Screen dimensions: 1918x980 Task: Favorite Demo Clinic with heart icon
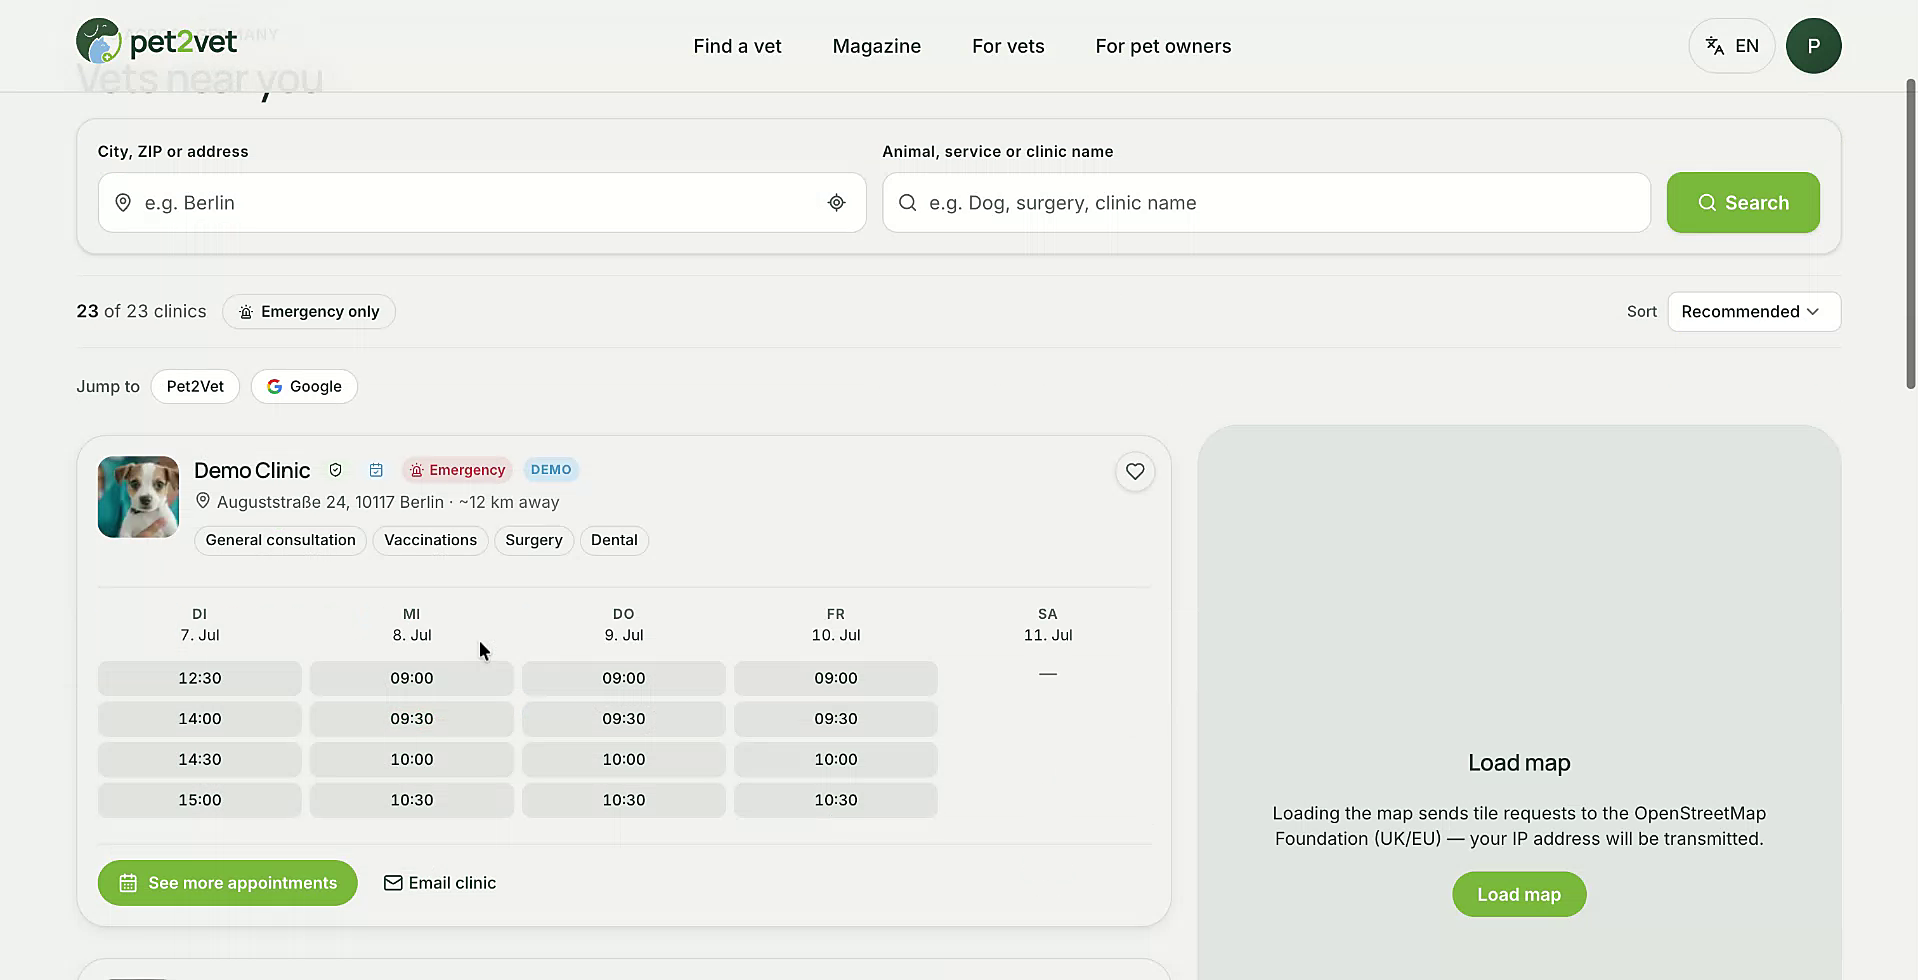[x=1135, y=472]
